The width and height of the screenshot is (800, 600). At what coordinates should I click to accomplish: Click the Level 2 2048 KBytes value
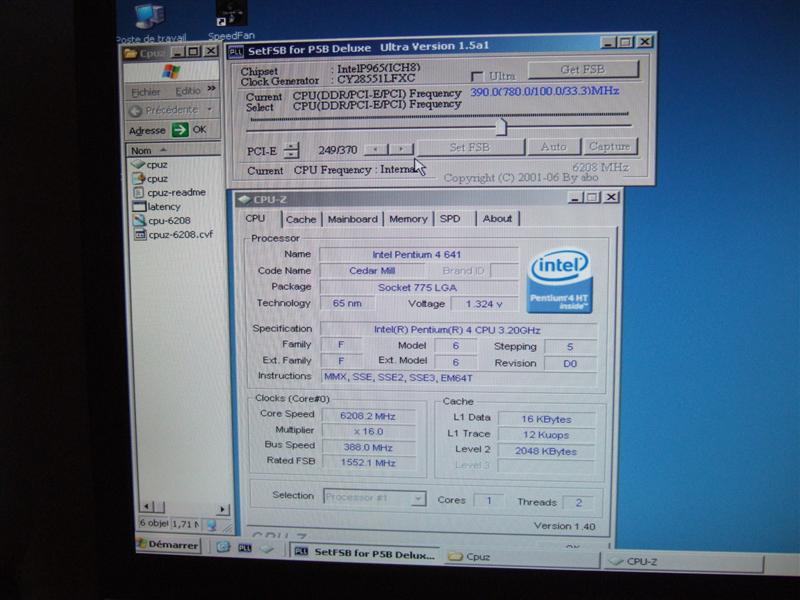pyautogui.click(x=545, y=451)
